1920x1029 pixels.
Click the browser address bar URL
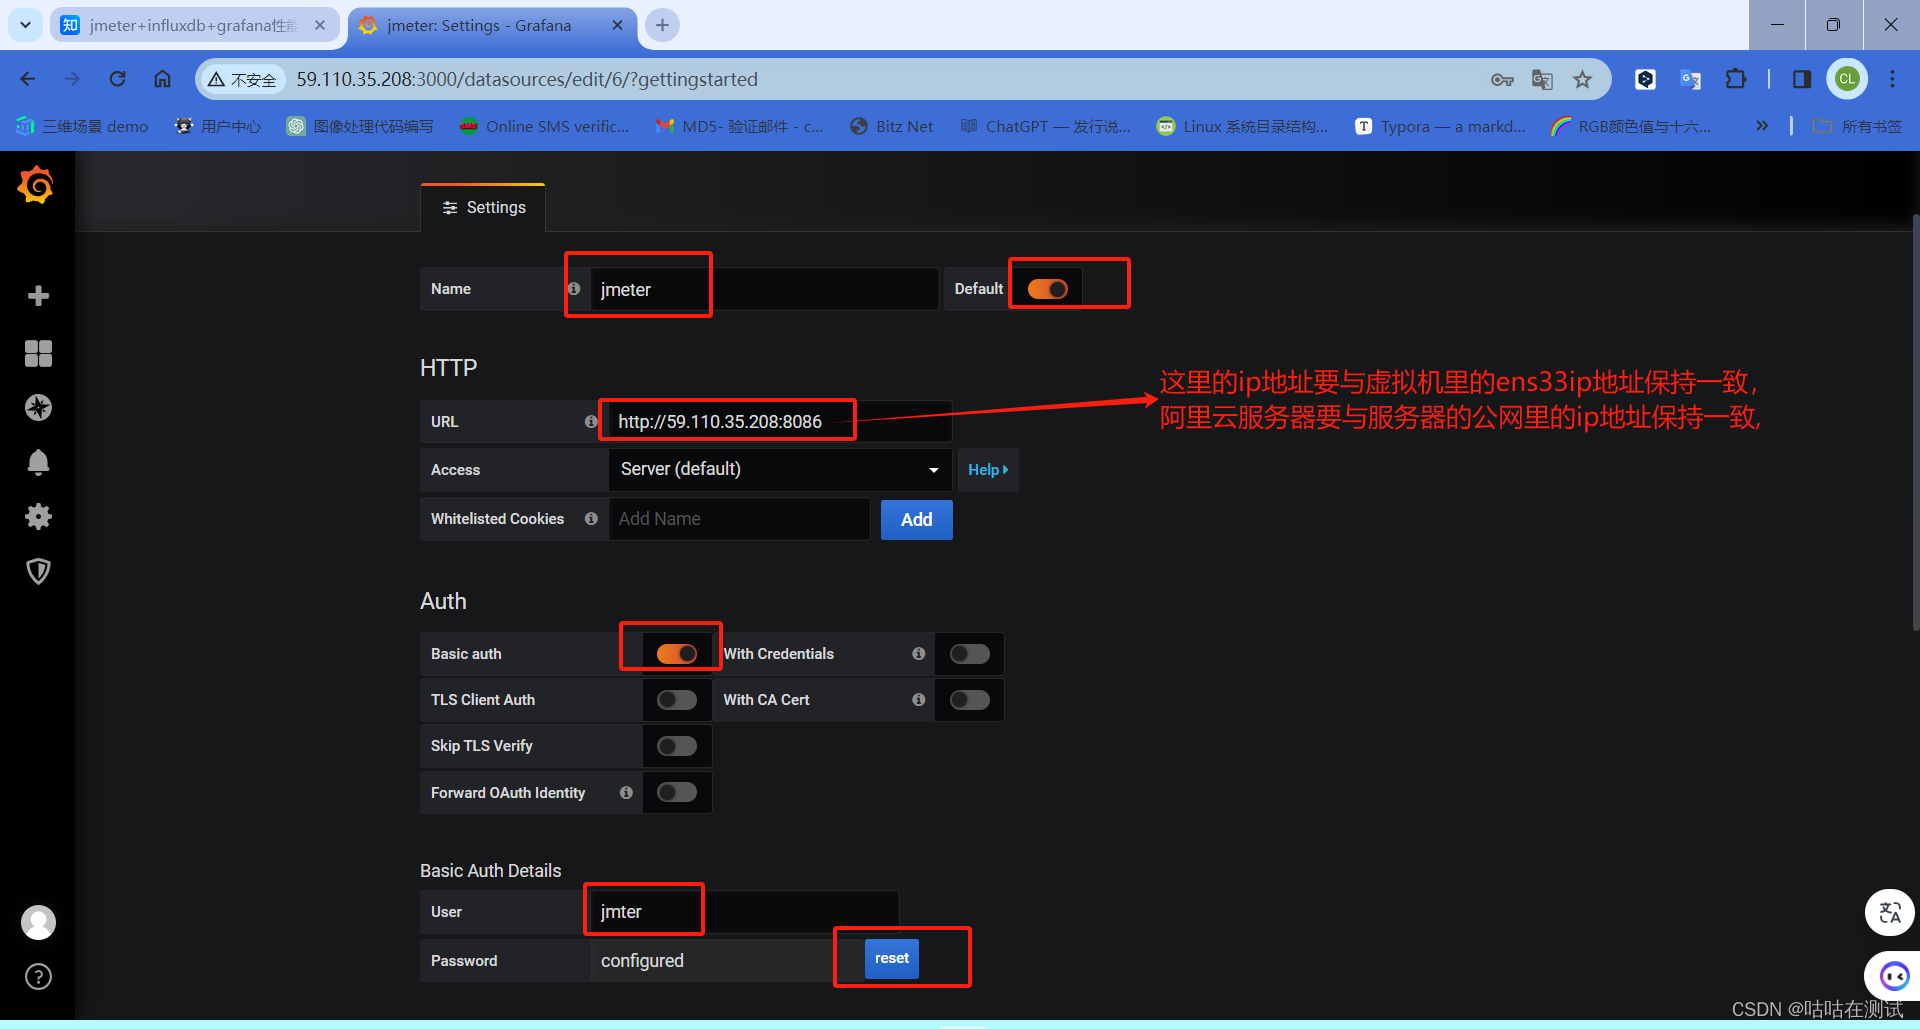click(526, 79)
